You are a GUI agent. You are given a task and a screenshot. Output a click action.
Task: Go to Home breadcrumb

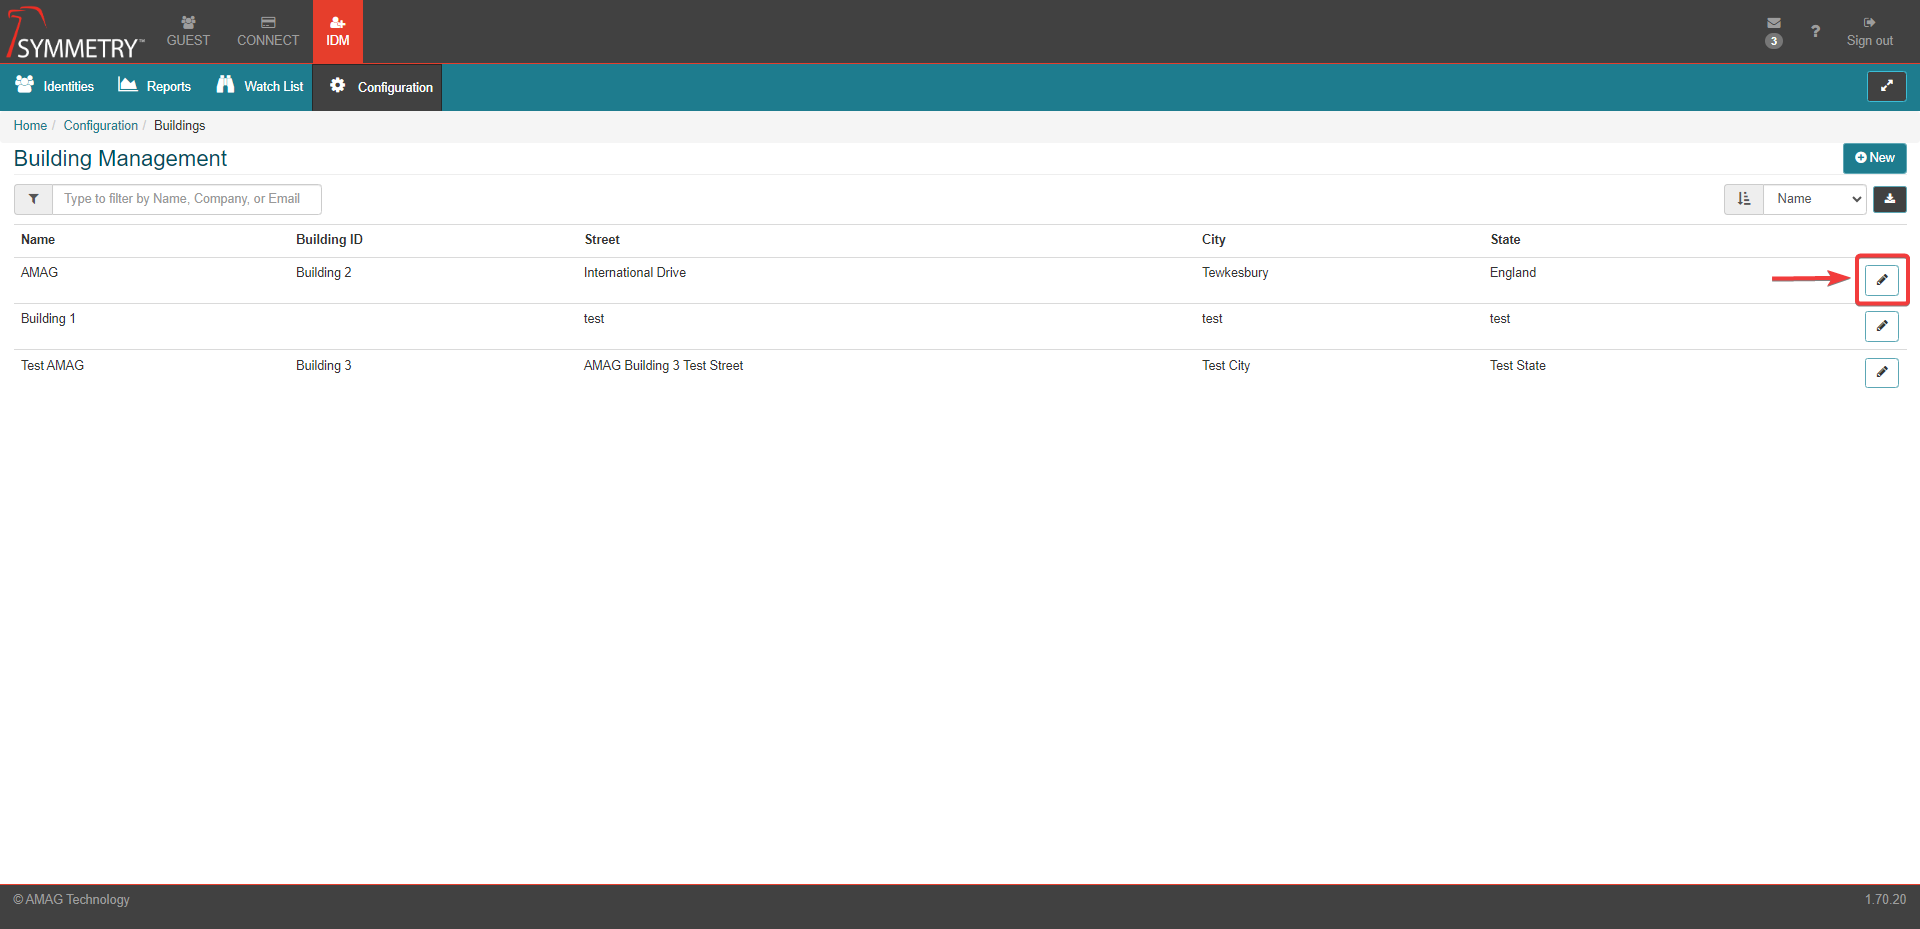[x=30, y=125]
